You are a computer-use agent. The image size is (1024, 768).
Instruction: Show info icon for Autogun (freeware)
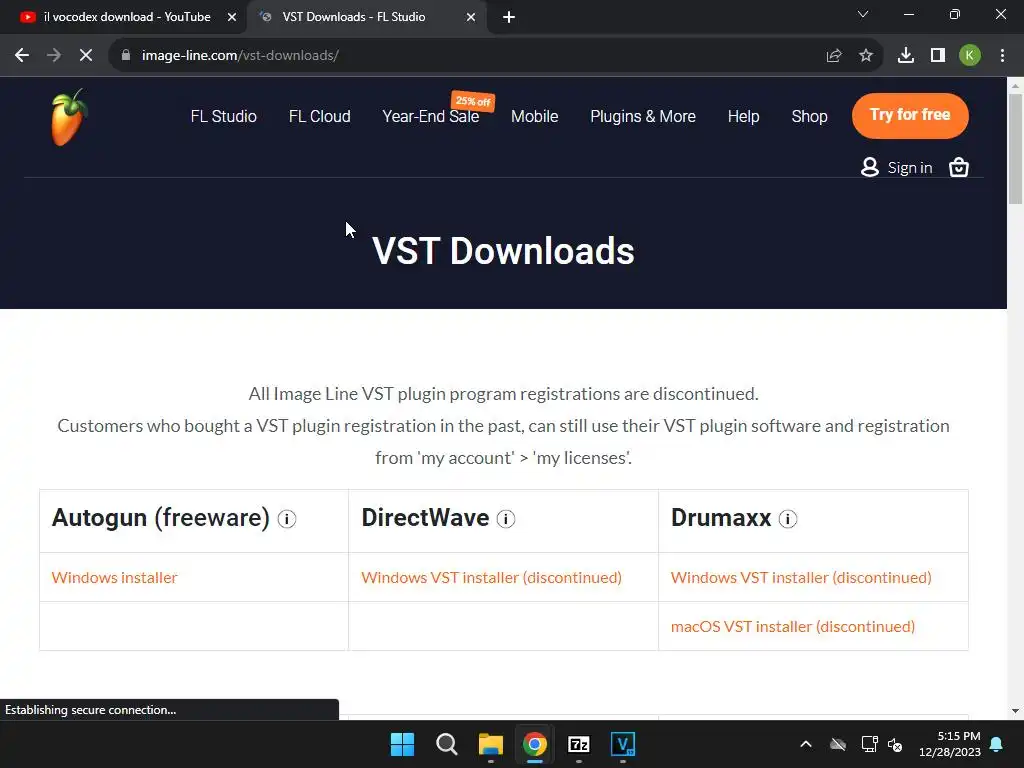287,519
